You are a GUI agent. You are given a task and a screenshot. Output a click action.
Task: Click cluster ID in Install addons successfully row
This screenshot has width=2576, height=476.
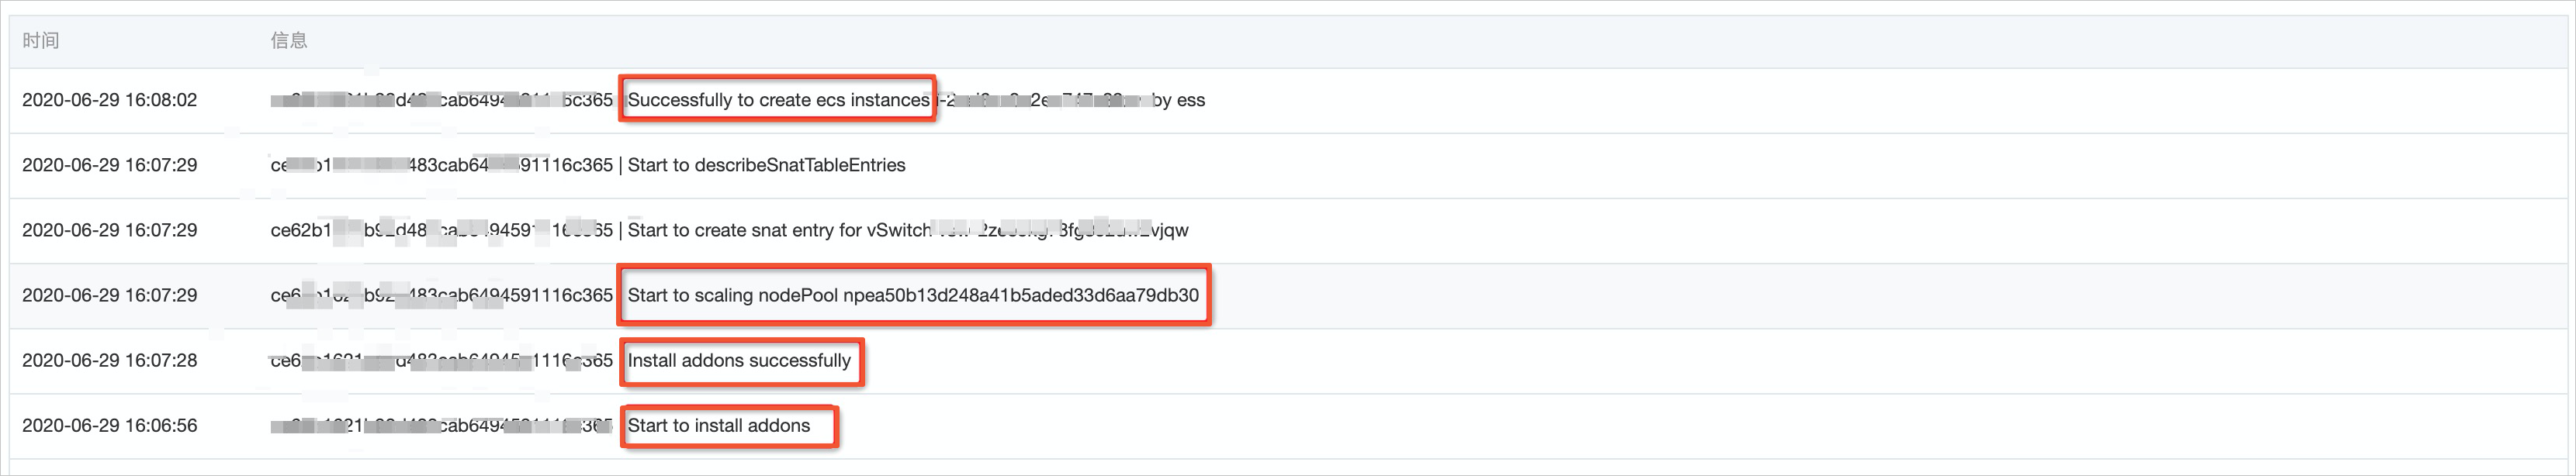441,360
